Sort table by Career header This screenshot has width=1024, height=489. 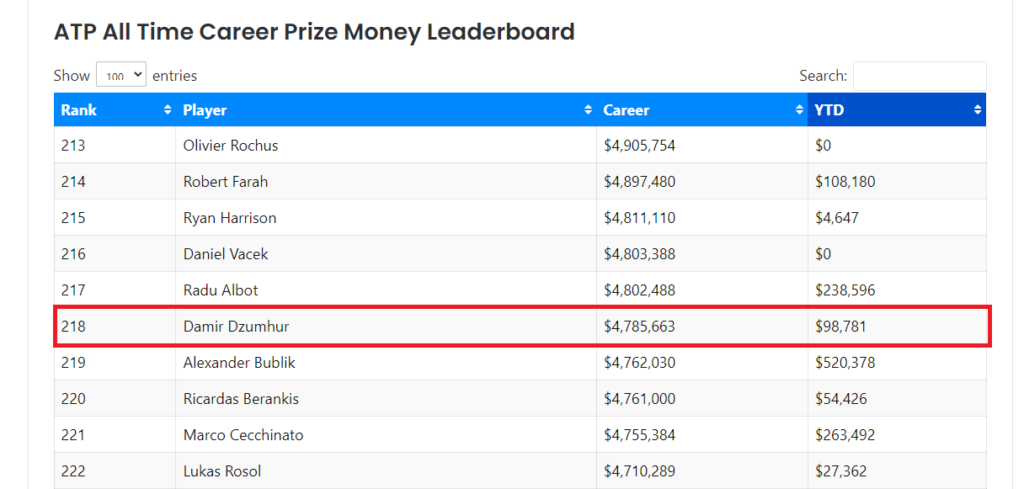click(626, 110)
